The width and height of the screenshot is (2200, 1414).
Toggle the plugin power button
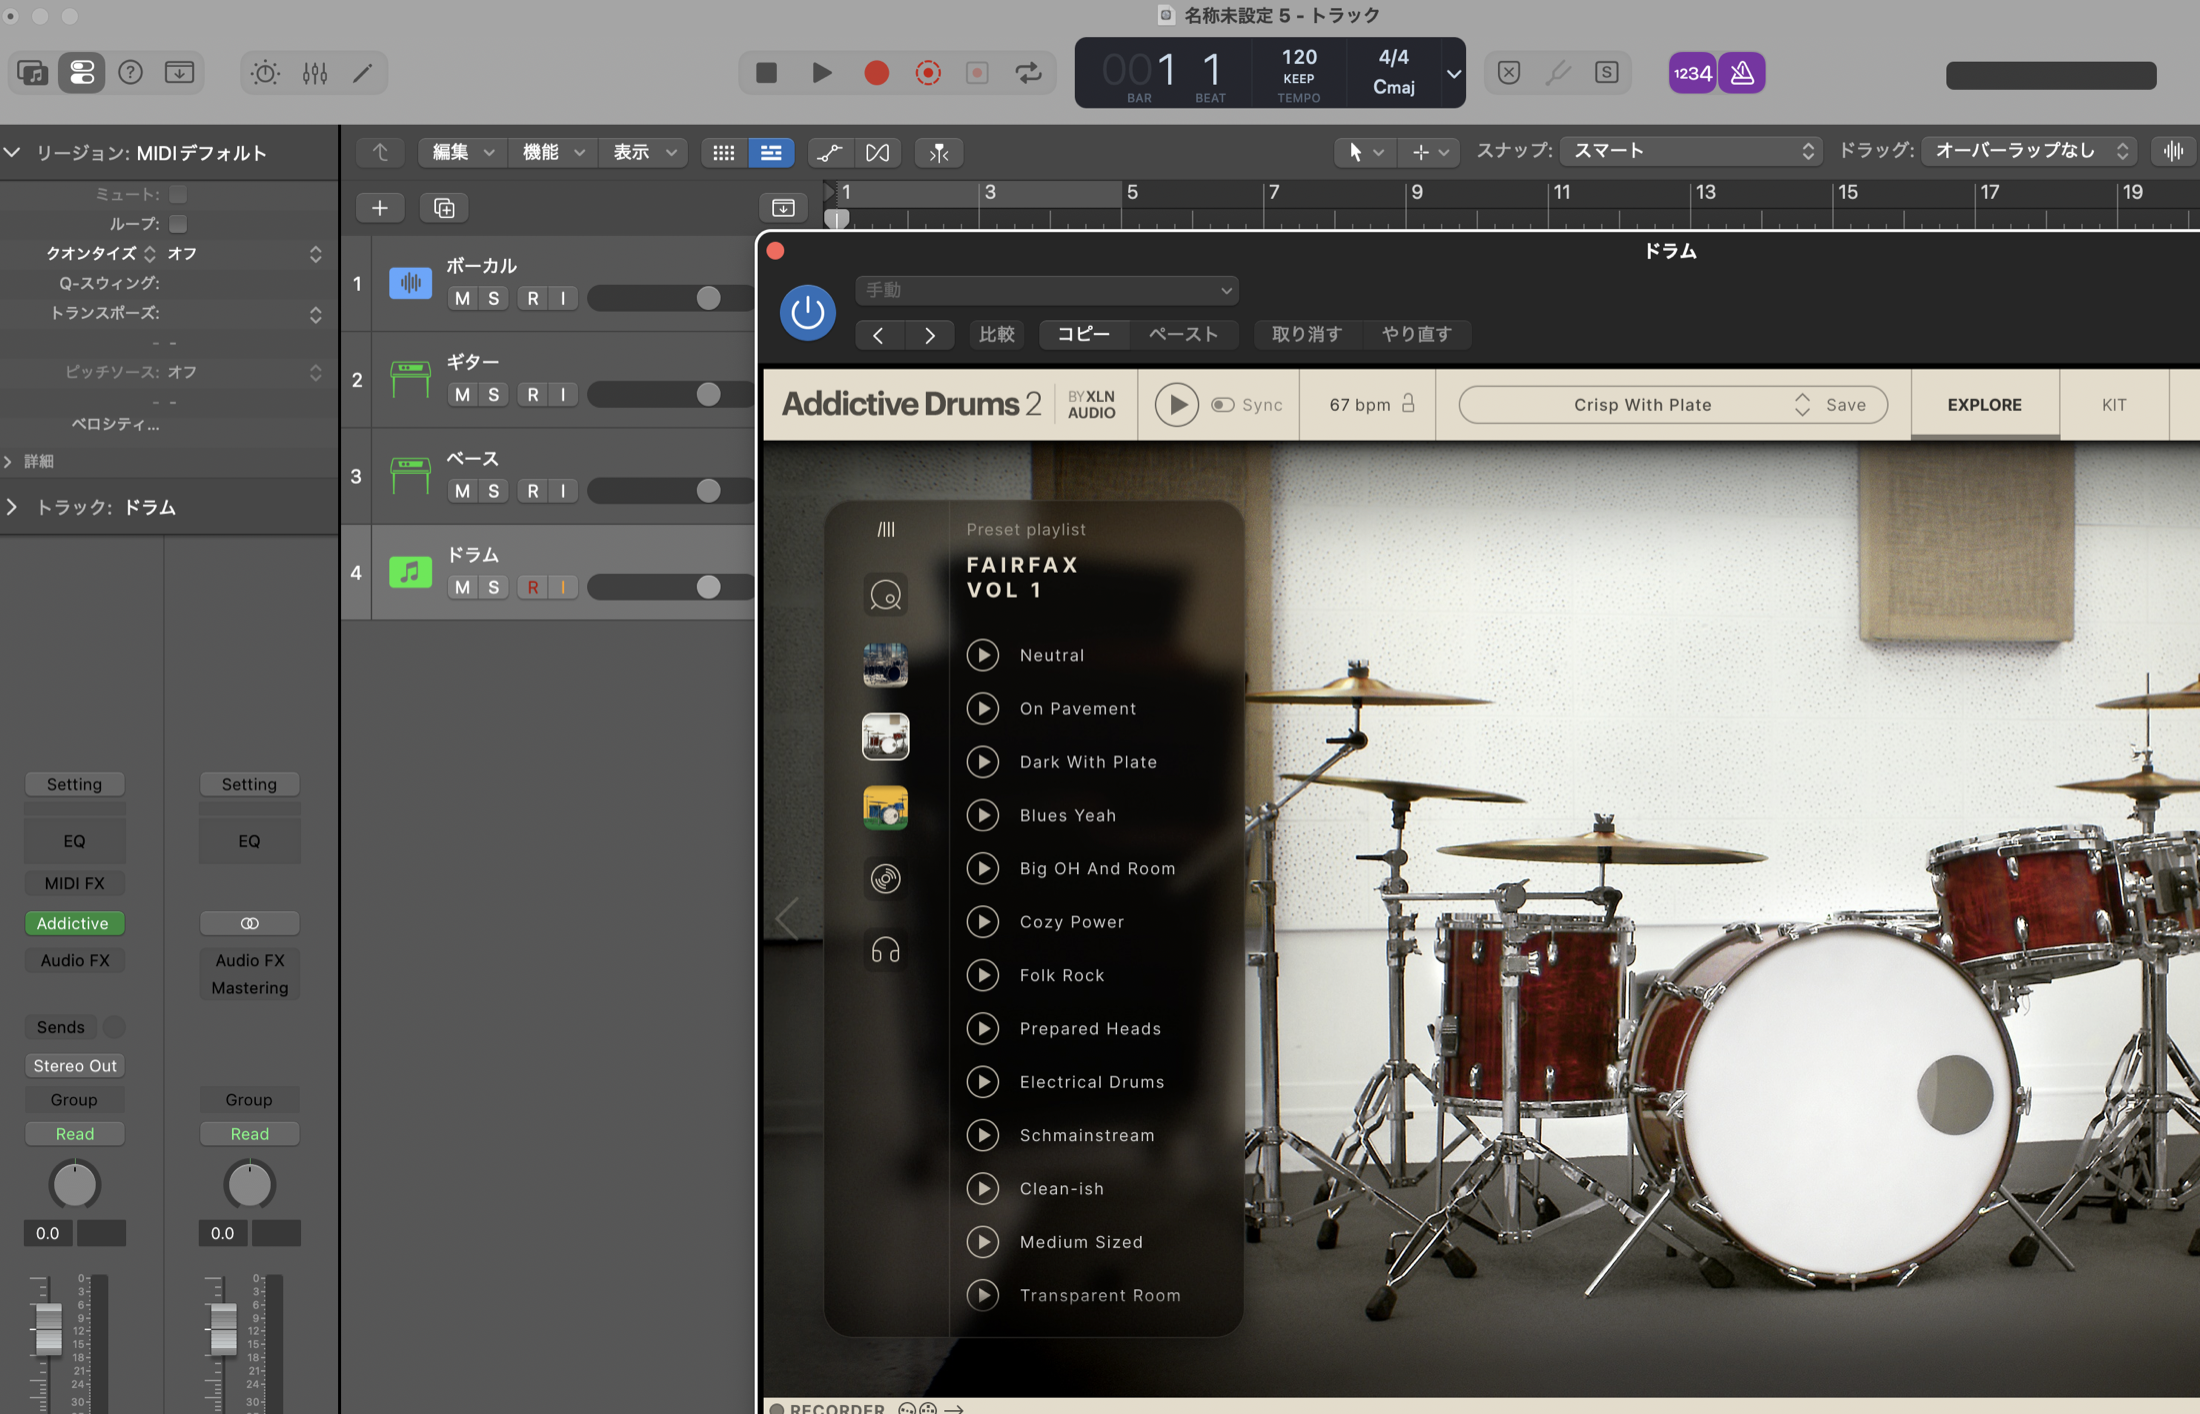tap(808, 312)
